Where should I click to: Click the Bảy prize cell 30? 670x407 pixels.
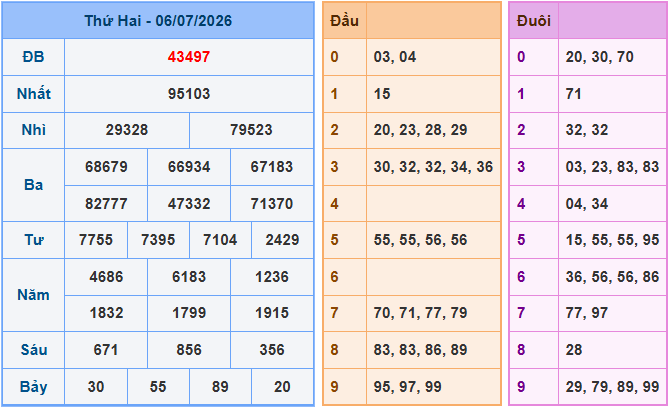pos(96,387)
